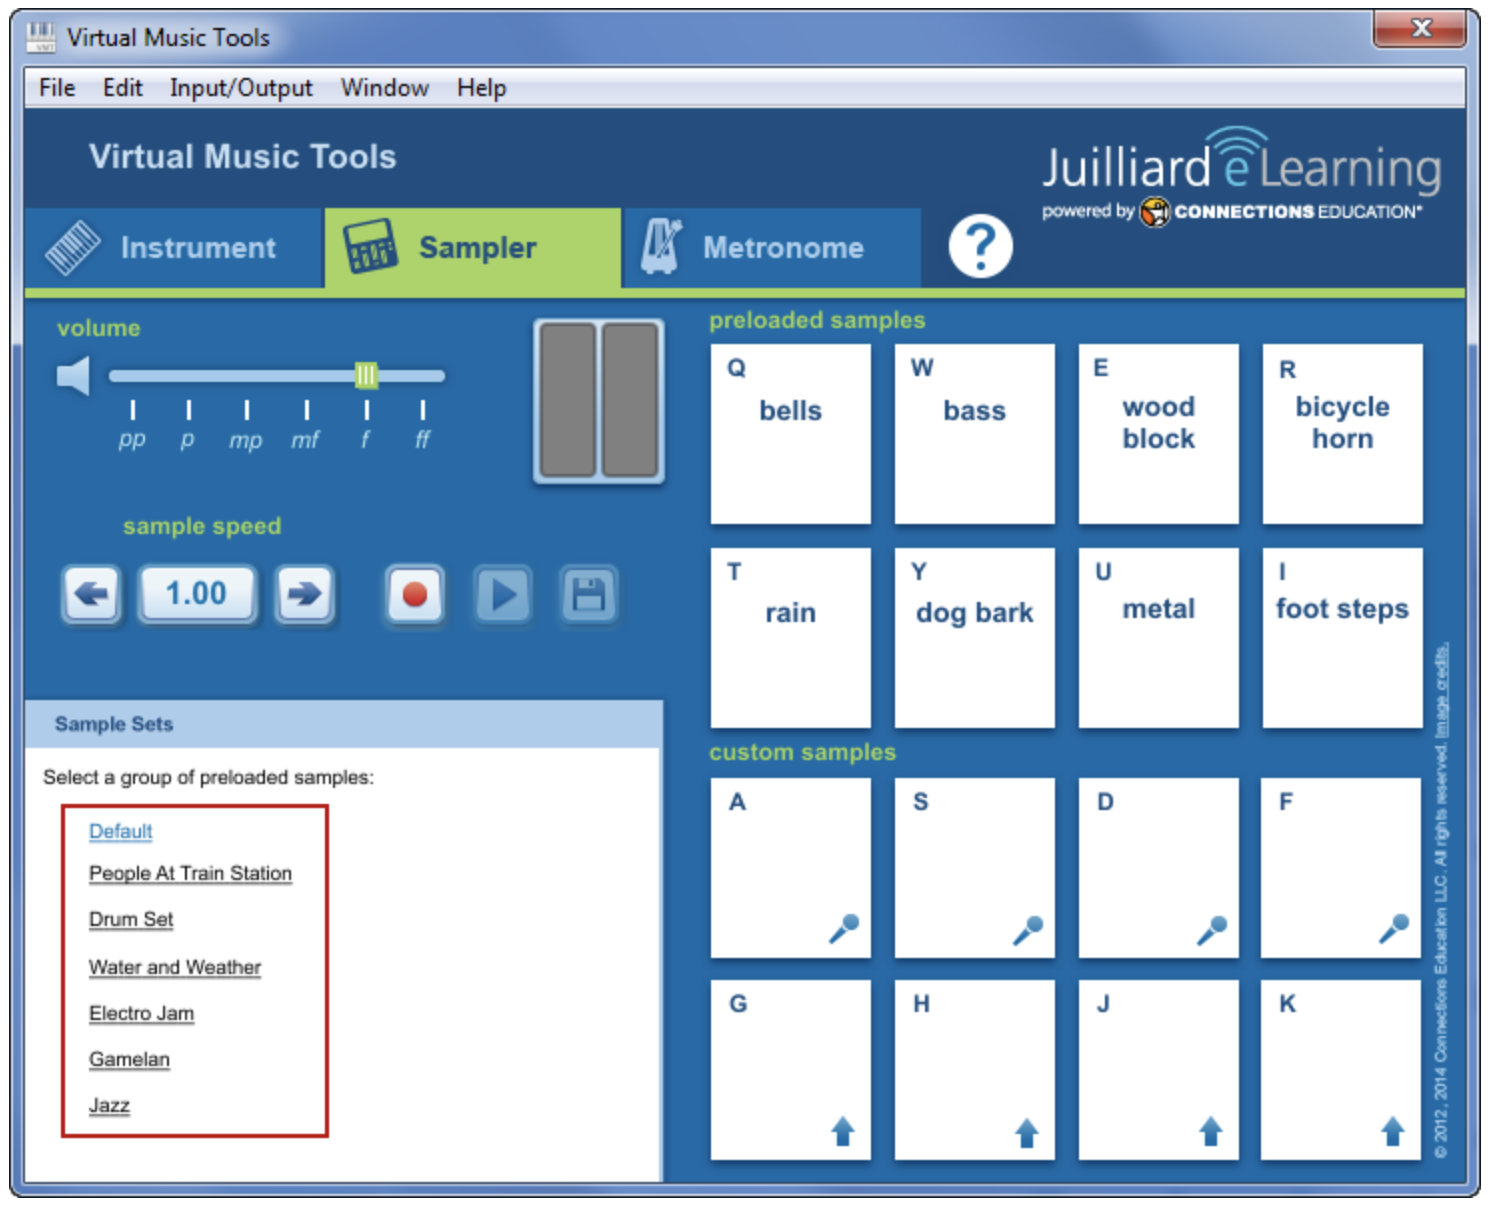Click the save floppy disk icon

pos(588,595)
